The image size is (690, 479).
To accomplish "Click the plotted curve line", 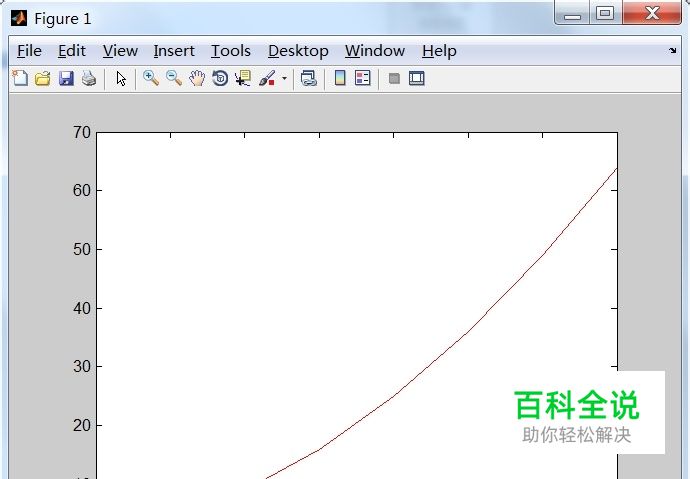I will click(x=467, y=333).
